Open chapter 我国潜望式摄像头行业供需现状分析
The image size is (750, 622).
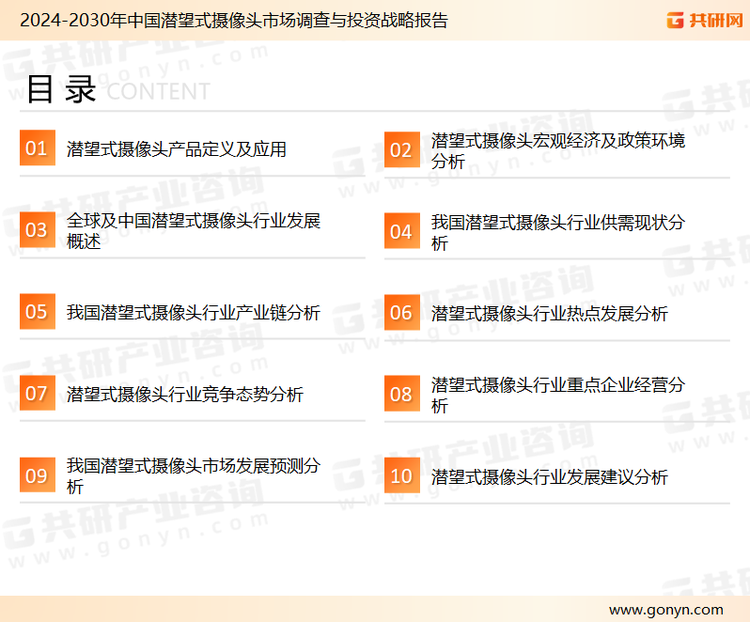(558, 233)
